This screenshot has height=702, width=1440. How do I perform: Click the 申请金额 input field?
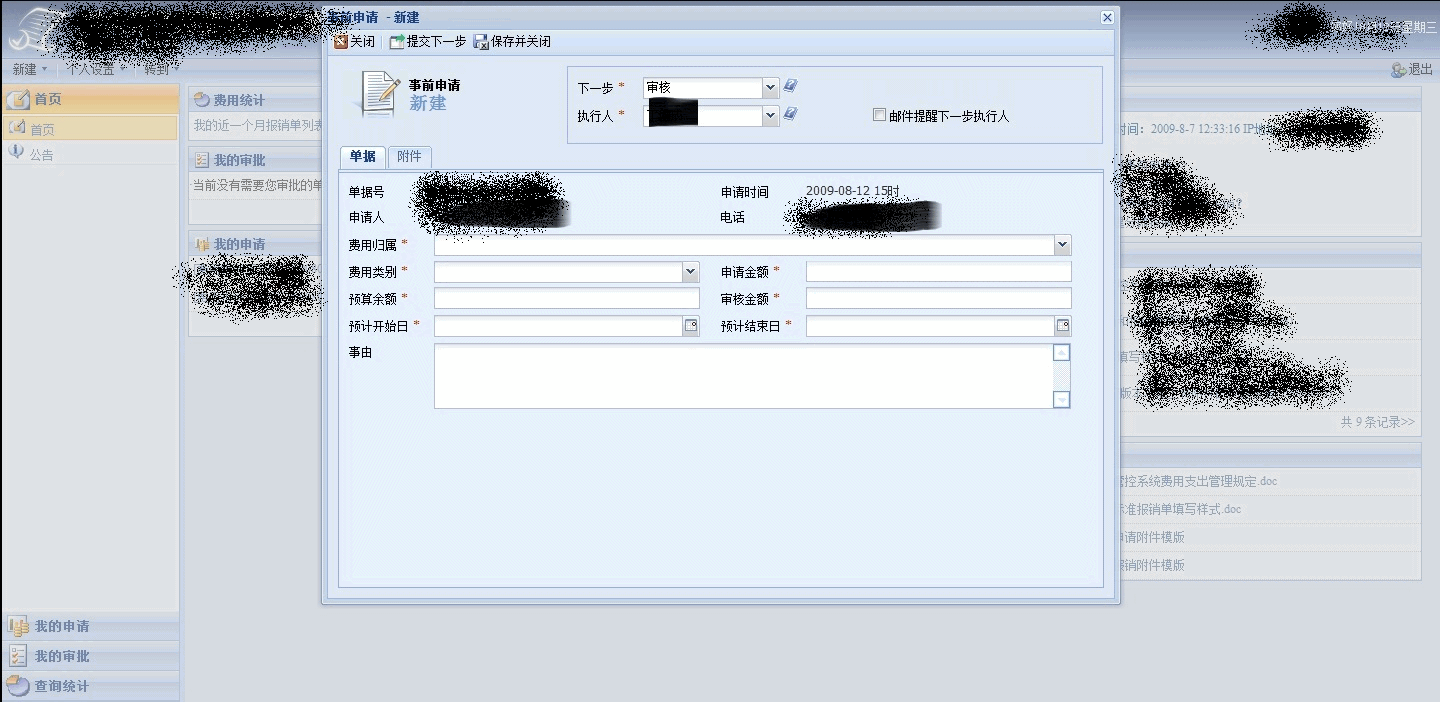click(x=938, y=272)
